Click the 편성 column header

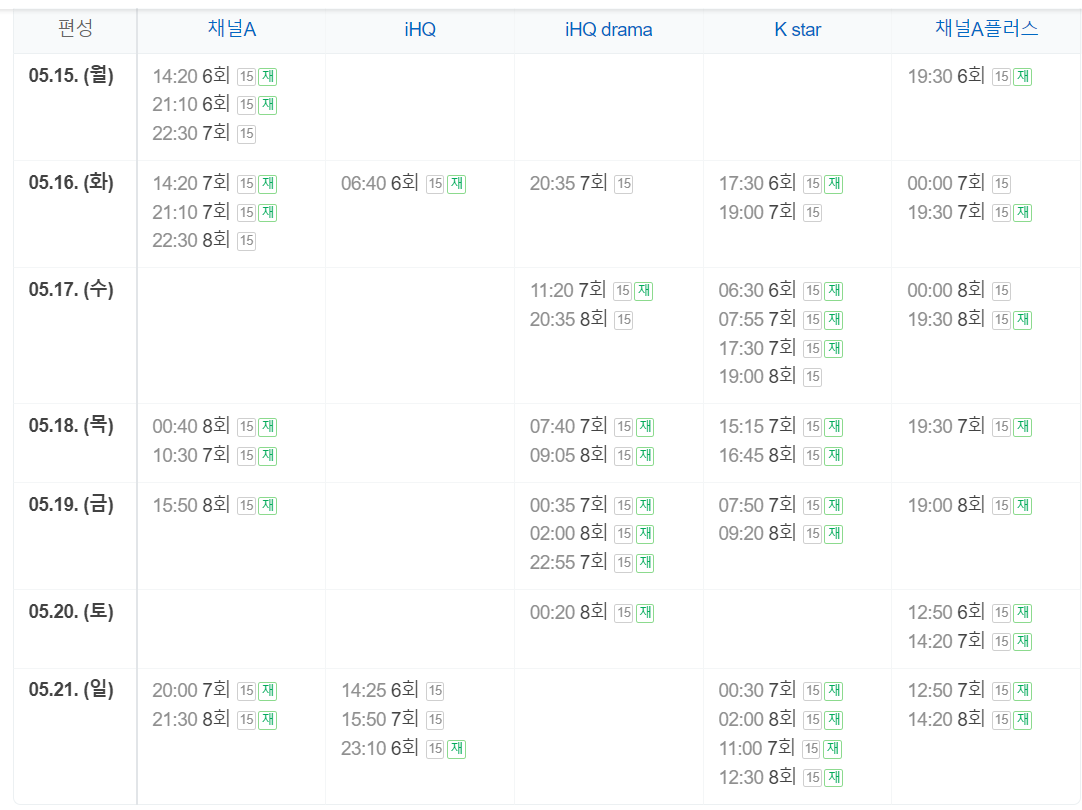point(75,28)
